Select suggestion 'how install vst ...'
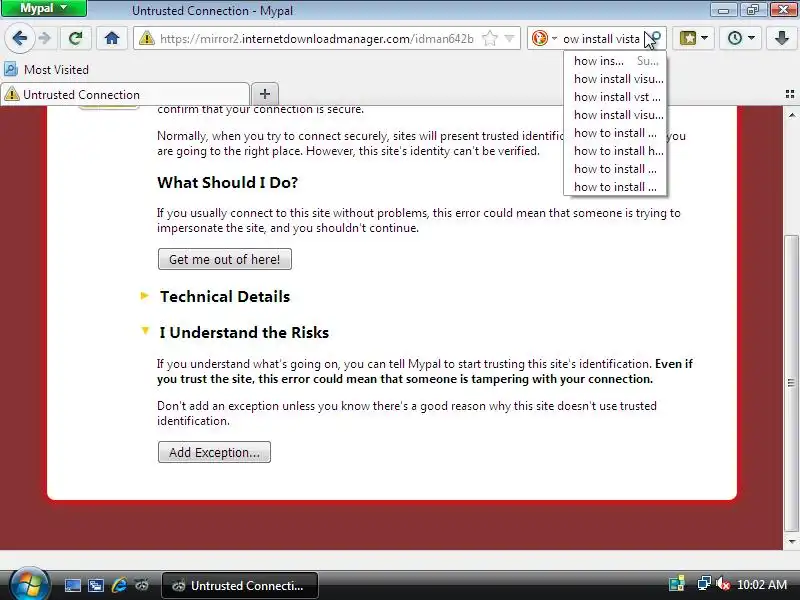This screenshot has width=800, height=600. click(615, 97)
